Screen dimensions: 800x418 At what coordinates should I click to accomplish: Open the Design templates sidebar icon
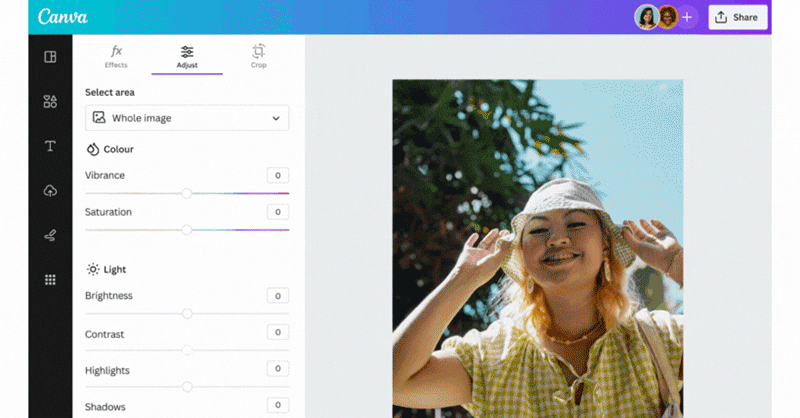pos(50,57)
